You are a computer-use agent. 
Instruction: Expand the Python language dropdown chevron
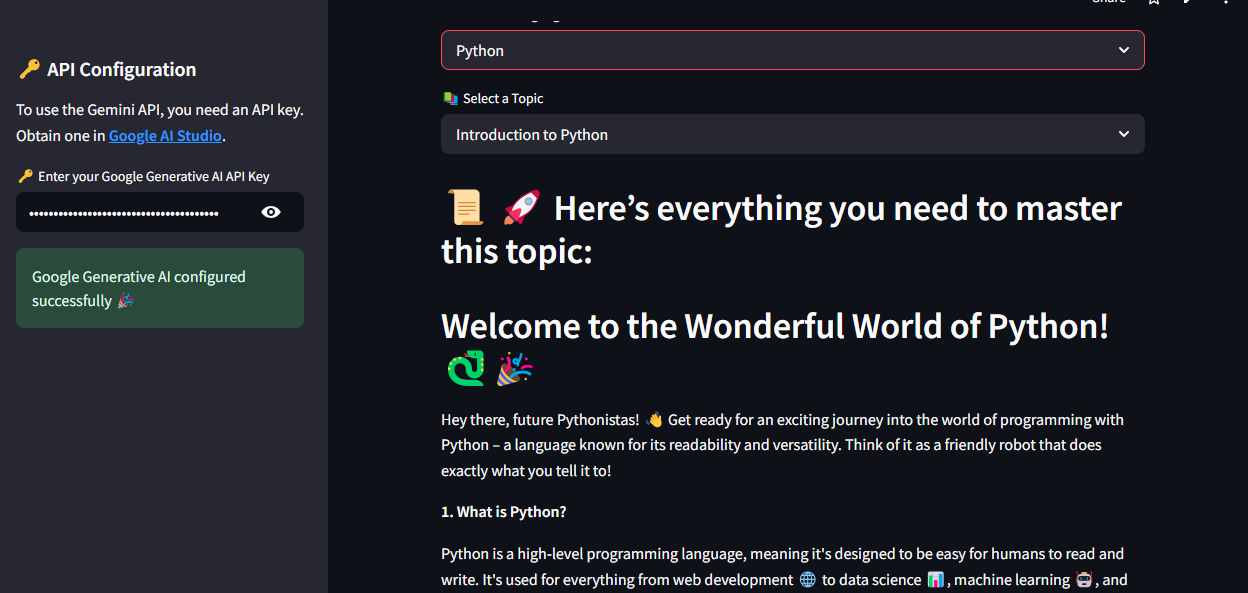coord(1123,50)
